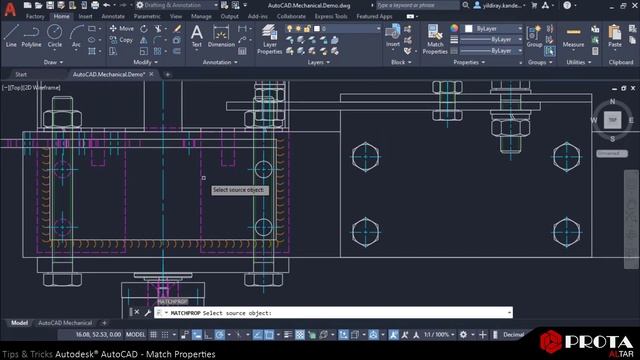
Task: Open the layer selection dropdown
Action: [333, 29]
